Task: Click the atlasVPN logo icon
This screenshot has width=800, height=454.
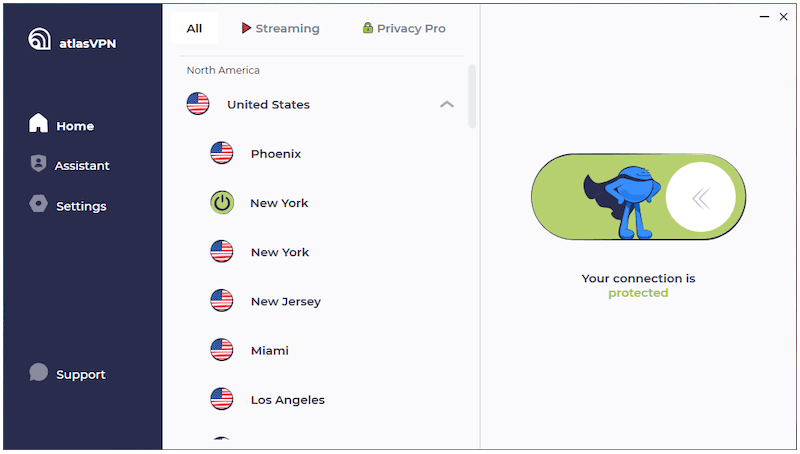Action: click(39, 39)
